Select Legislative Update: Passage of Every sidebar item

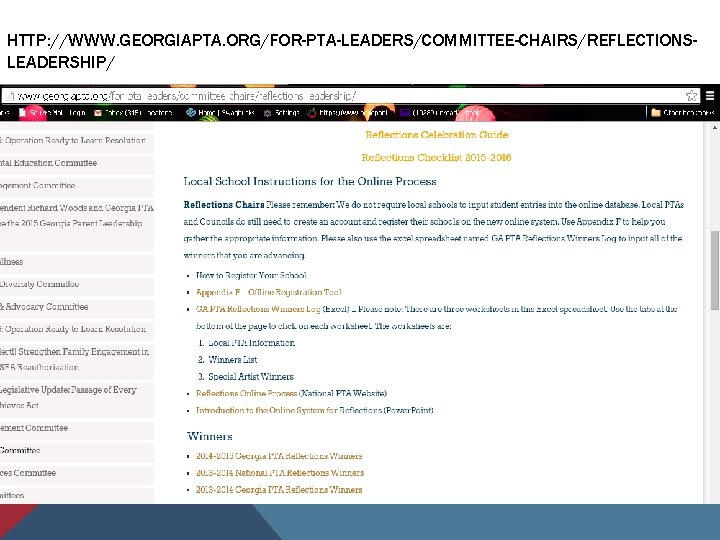[x=76, y=398]
